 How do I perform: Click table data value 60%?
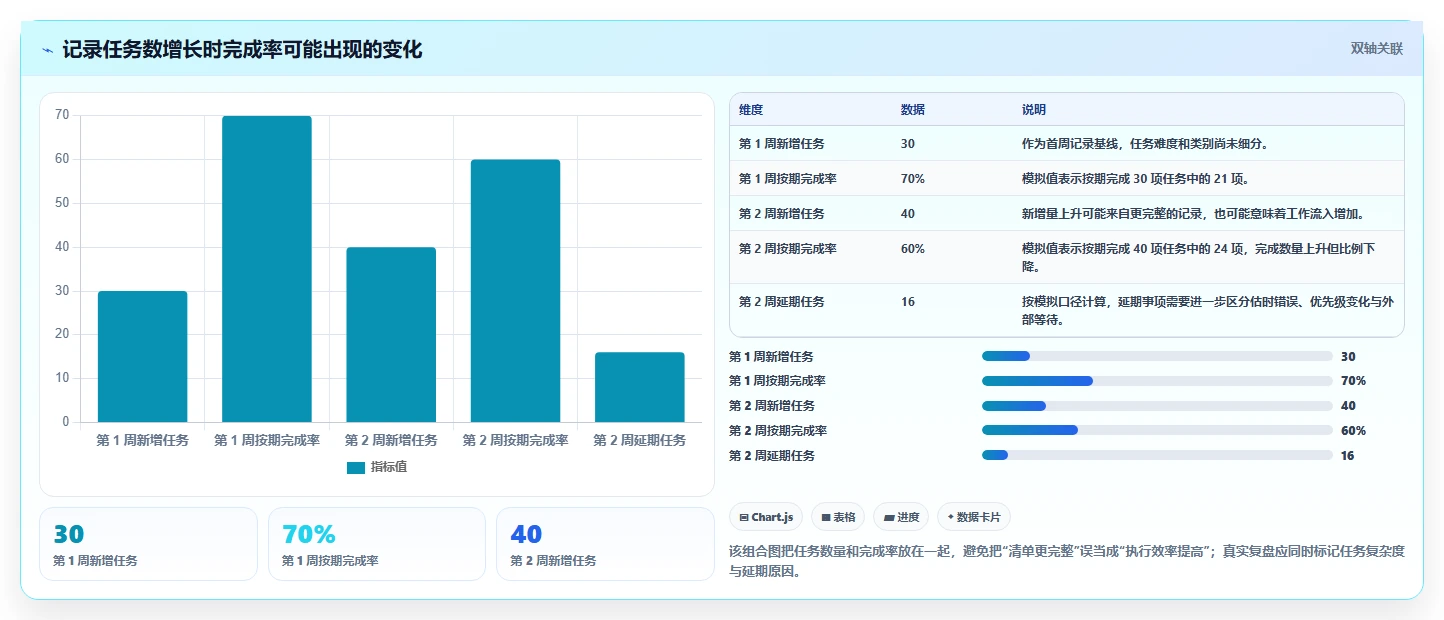click(x=913, y=249)
